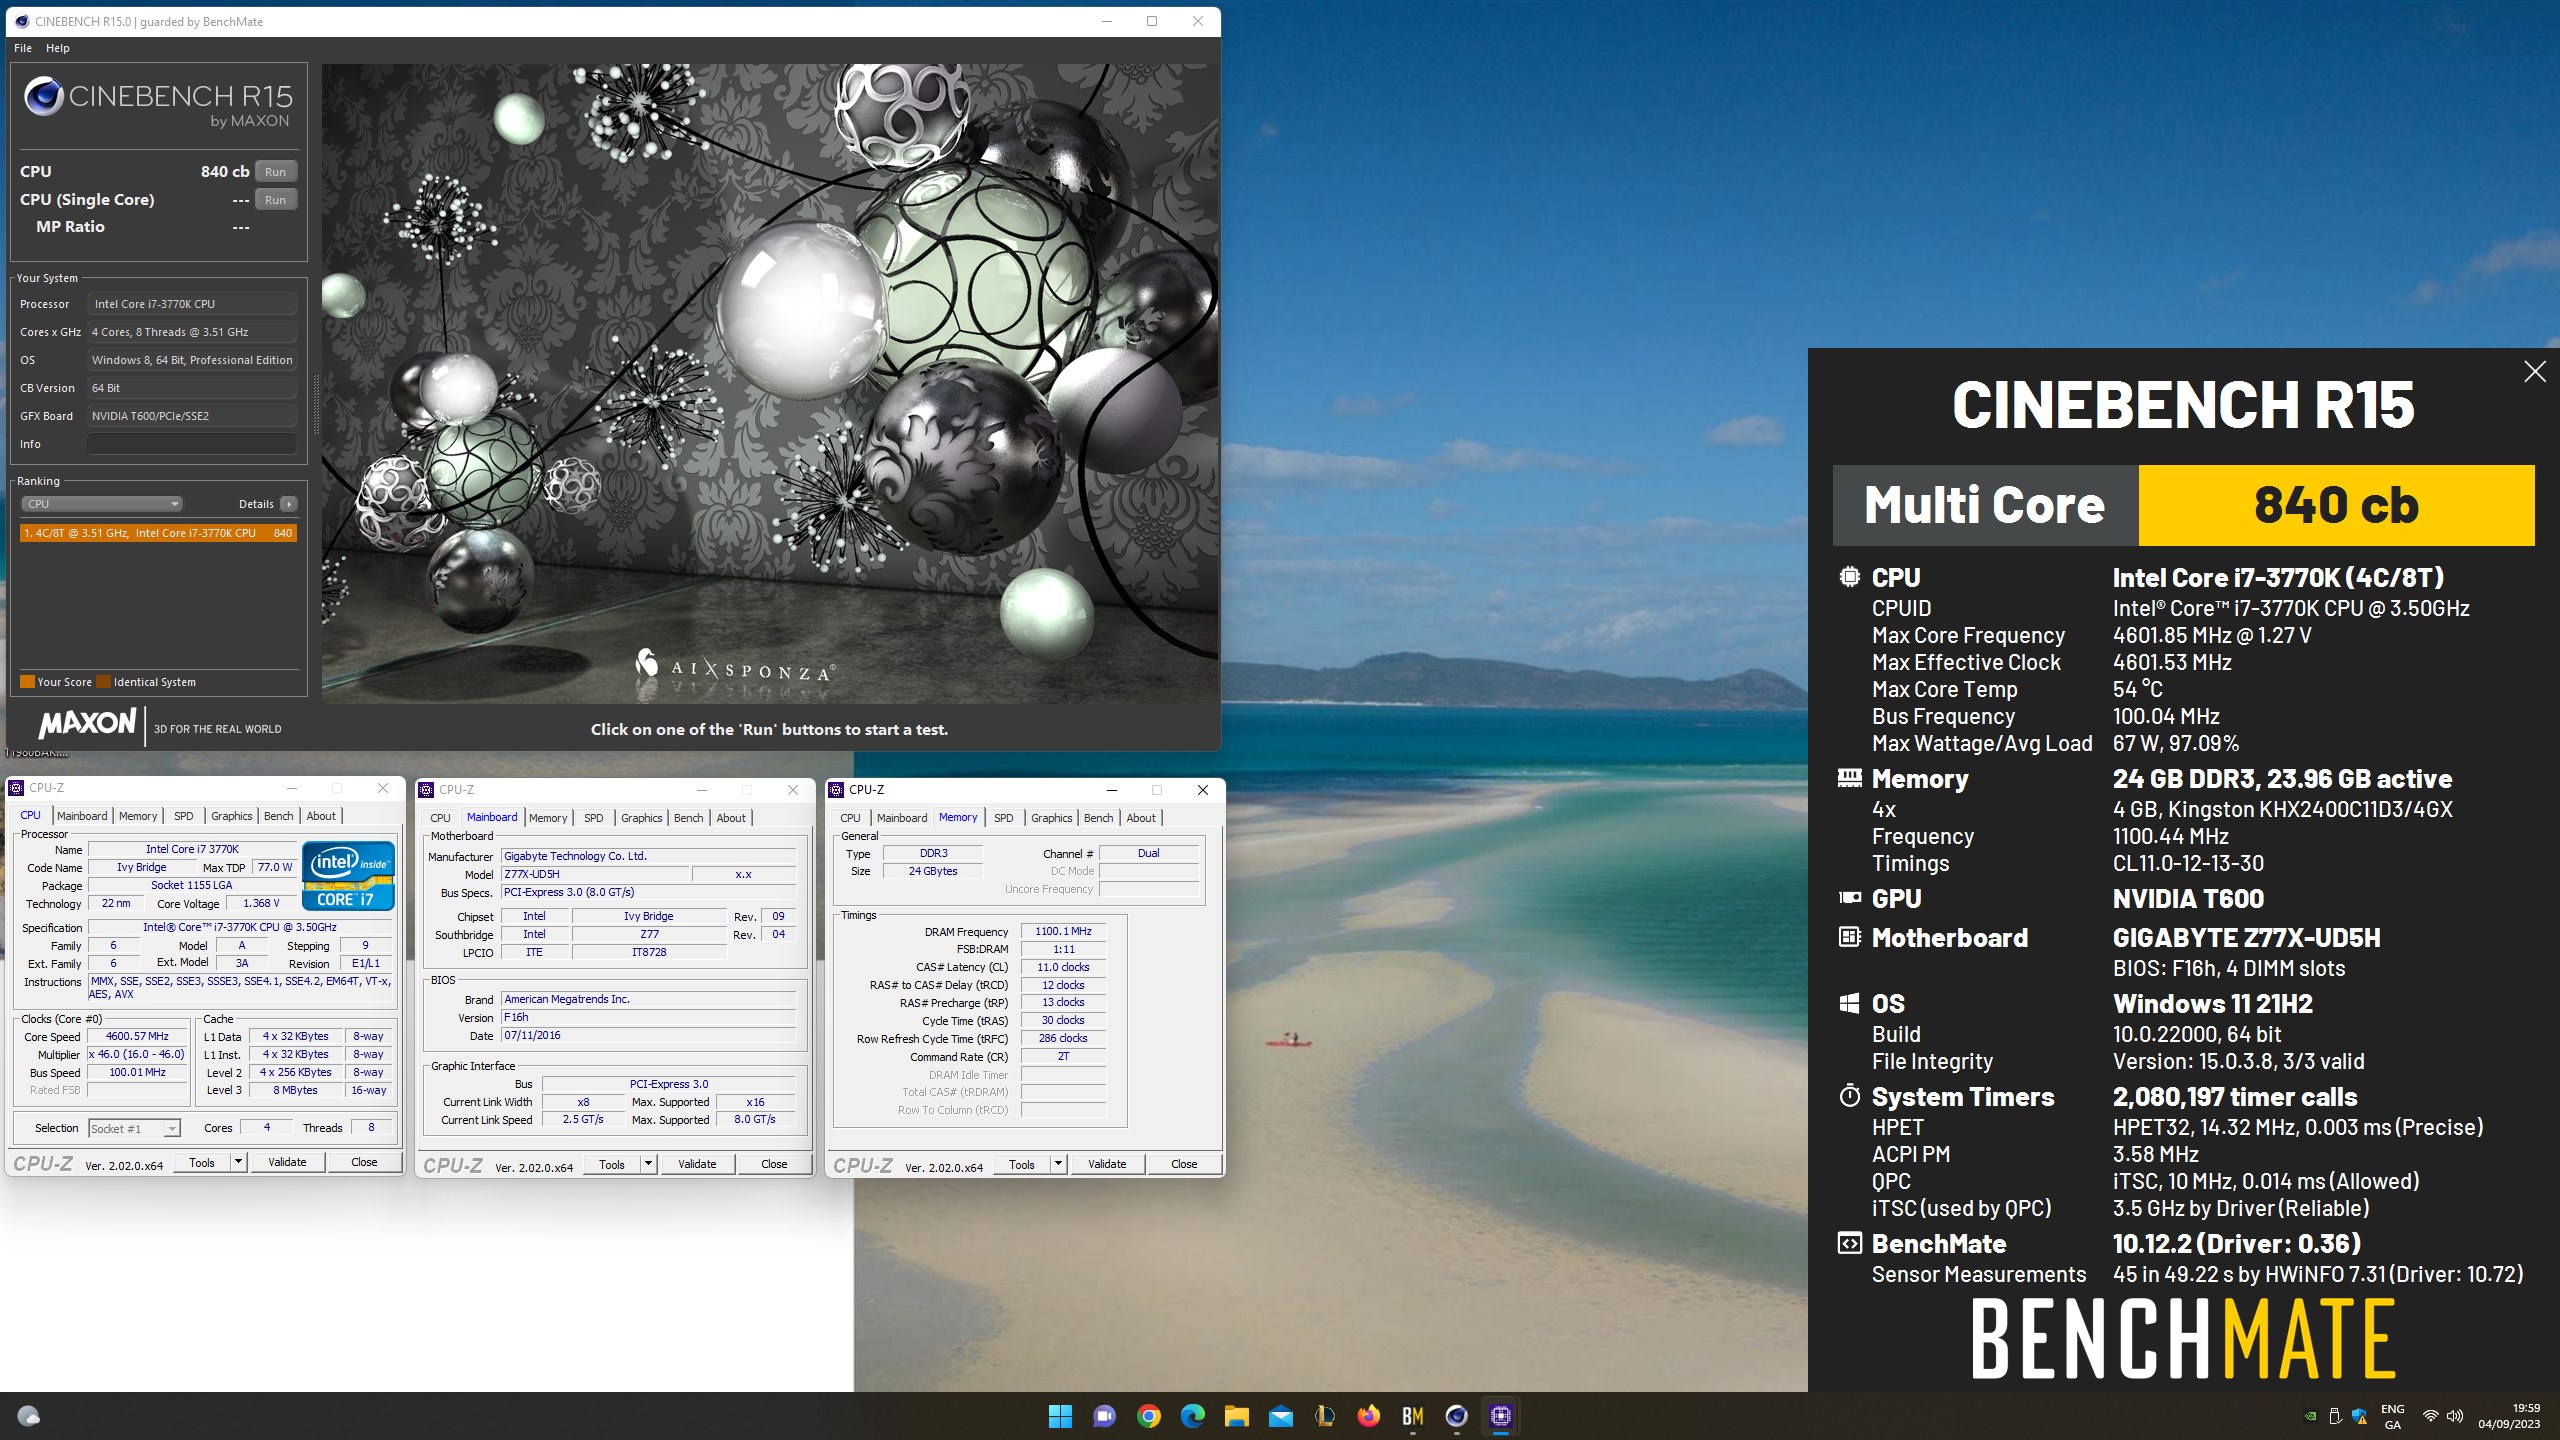Viewport: 2560px width, 1440px height.
Task: Open SPD tab in Memory CPU-Z window
Action: 1004,818
